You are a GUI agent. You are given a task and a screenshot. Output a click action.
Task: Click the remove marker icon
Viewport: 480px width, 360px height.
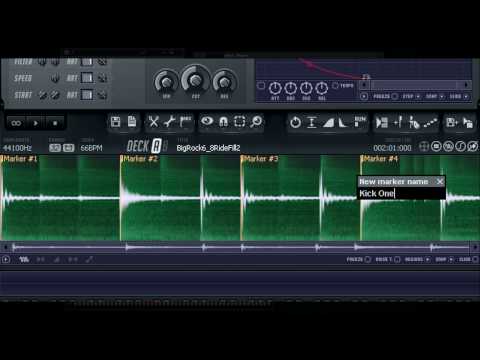(414, 122)
